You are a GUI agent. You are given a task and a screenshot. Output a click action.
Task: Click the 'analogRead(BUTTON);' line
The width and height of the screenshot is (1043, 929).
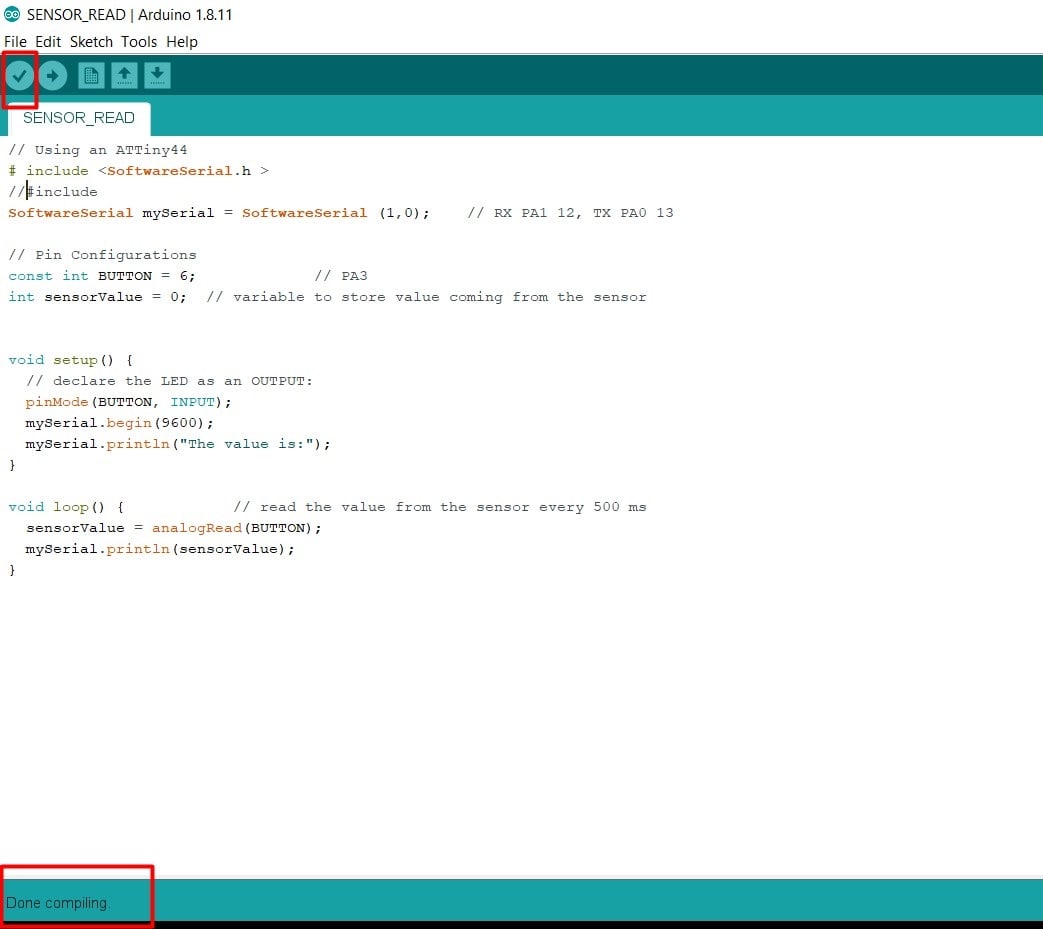point(174,528)
